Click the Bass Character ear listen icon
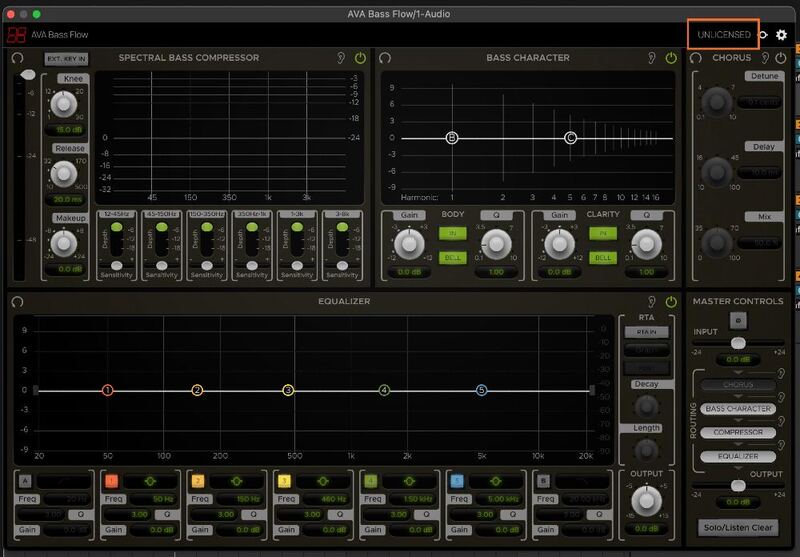Image resolution: width=800 pixels, height=557 pixels. click(x=652, y=58)
